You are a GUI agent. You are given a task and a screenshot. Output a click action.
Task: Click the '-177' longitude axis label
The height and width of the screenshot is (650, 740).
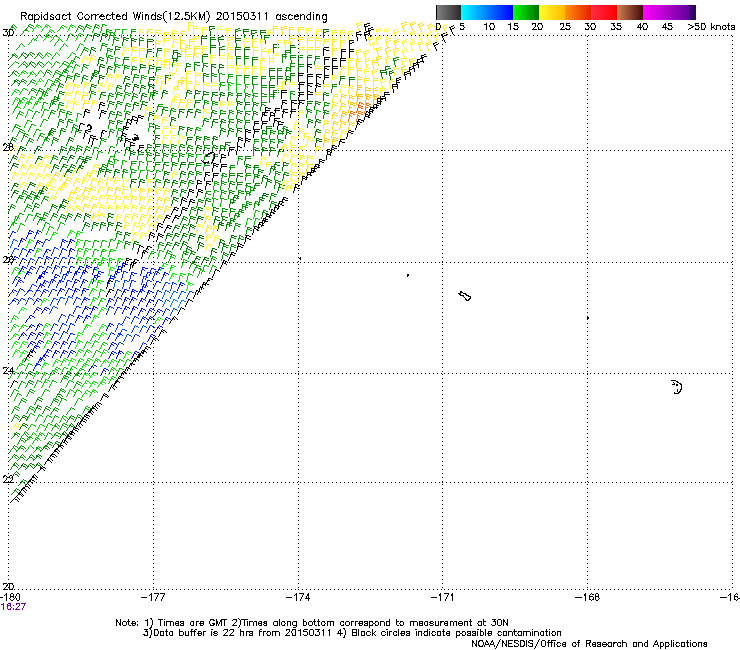pyautogui.click(x=153, y=597)
